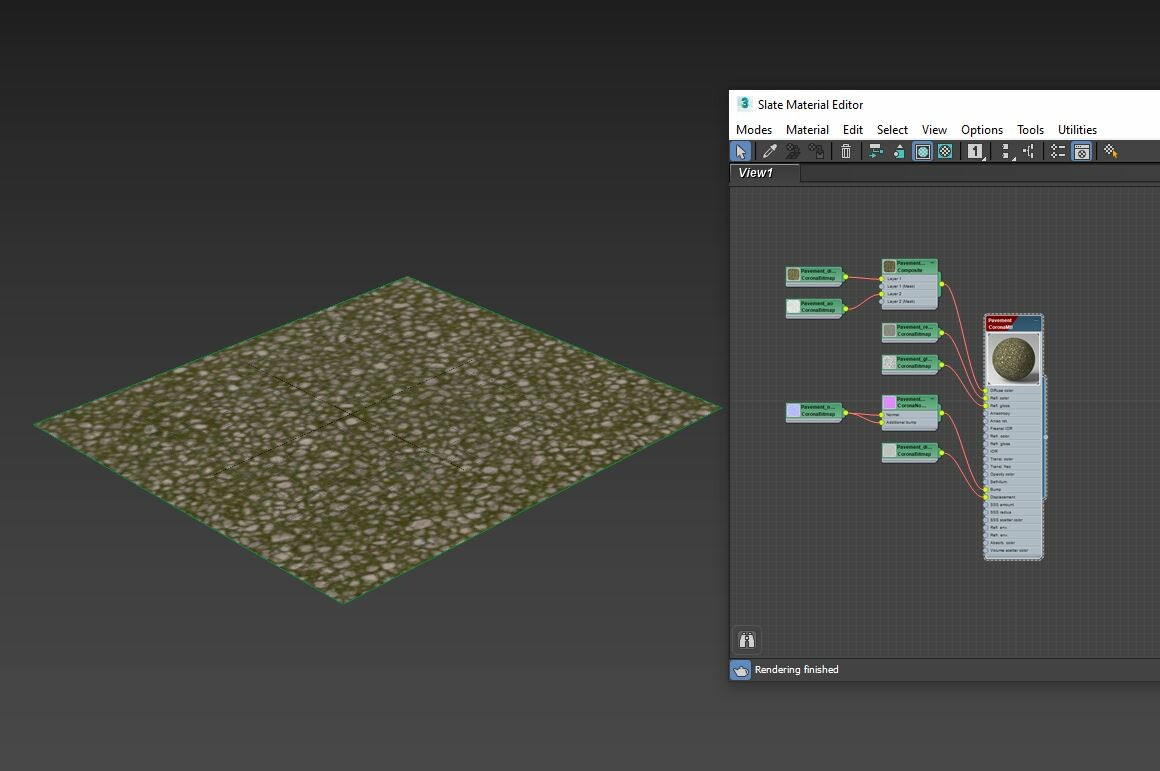The image size is (1160, 771).
Task: Click the Diffuse color input slot on CoronaMtl
Action: pos(986,390)
